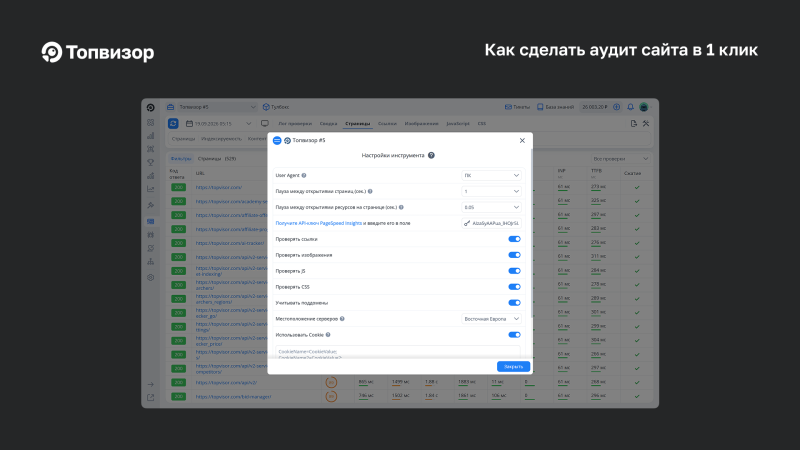Switch to the Лог проверки tab

295,123
